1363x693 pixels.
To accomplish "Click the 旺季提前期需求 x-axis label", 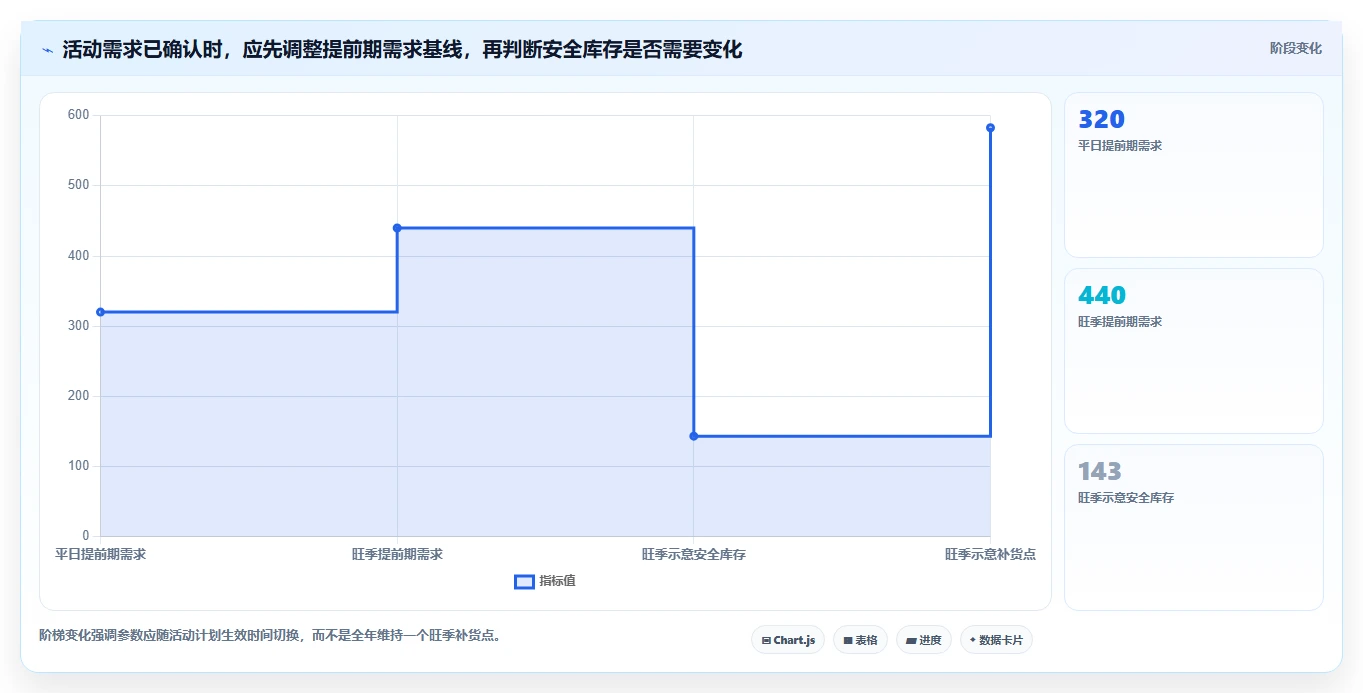I will (x=397, y=554).
